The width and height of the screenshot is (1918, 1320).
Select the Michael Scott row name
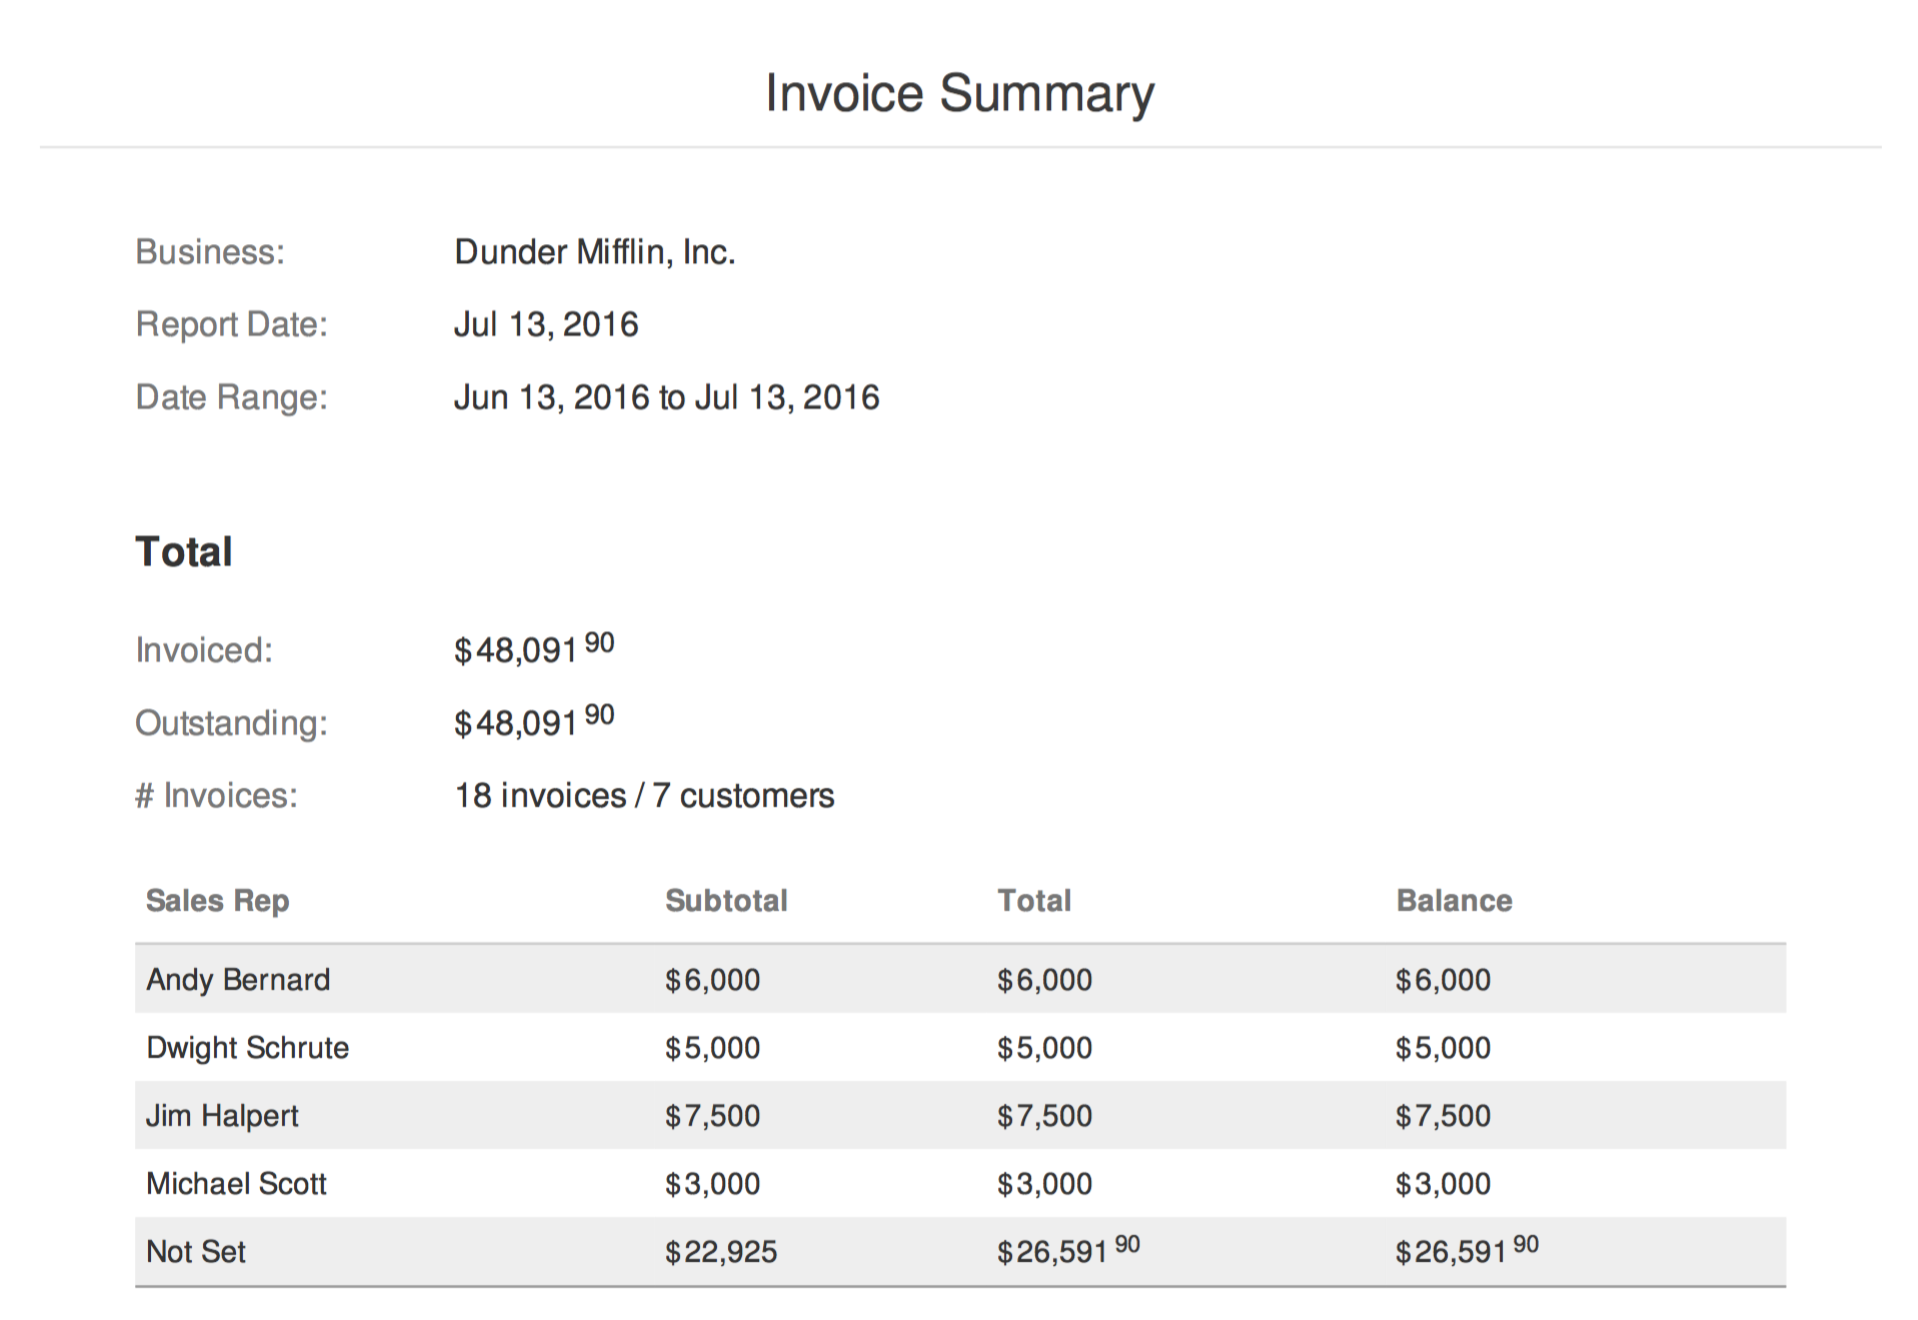tap(237, 1184)
